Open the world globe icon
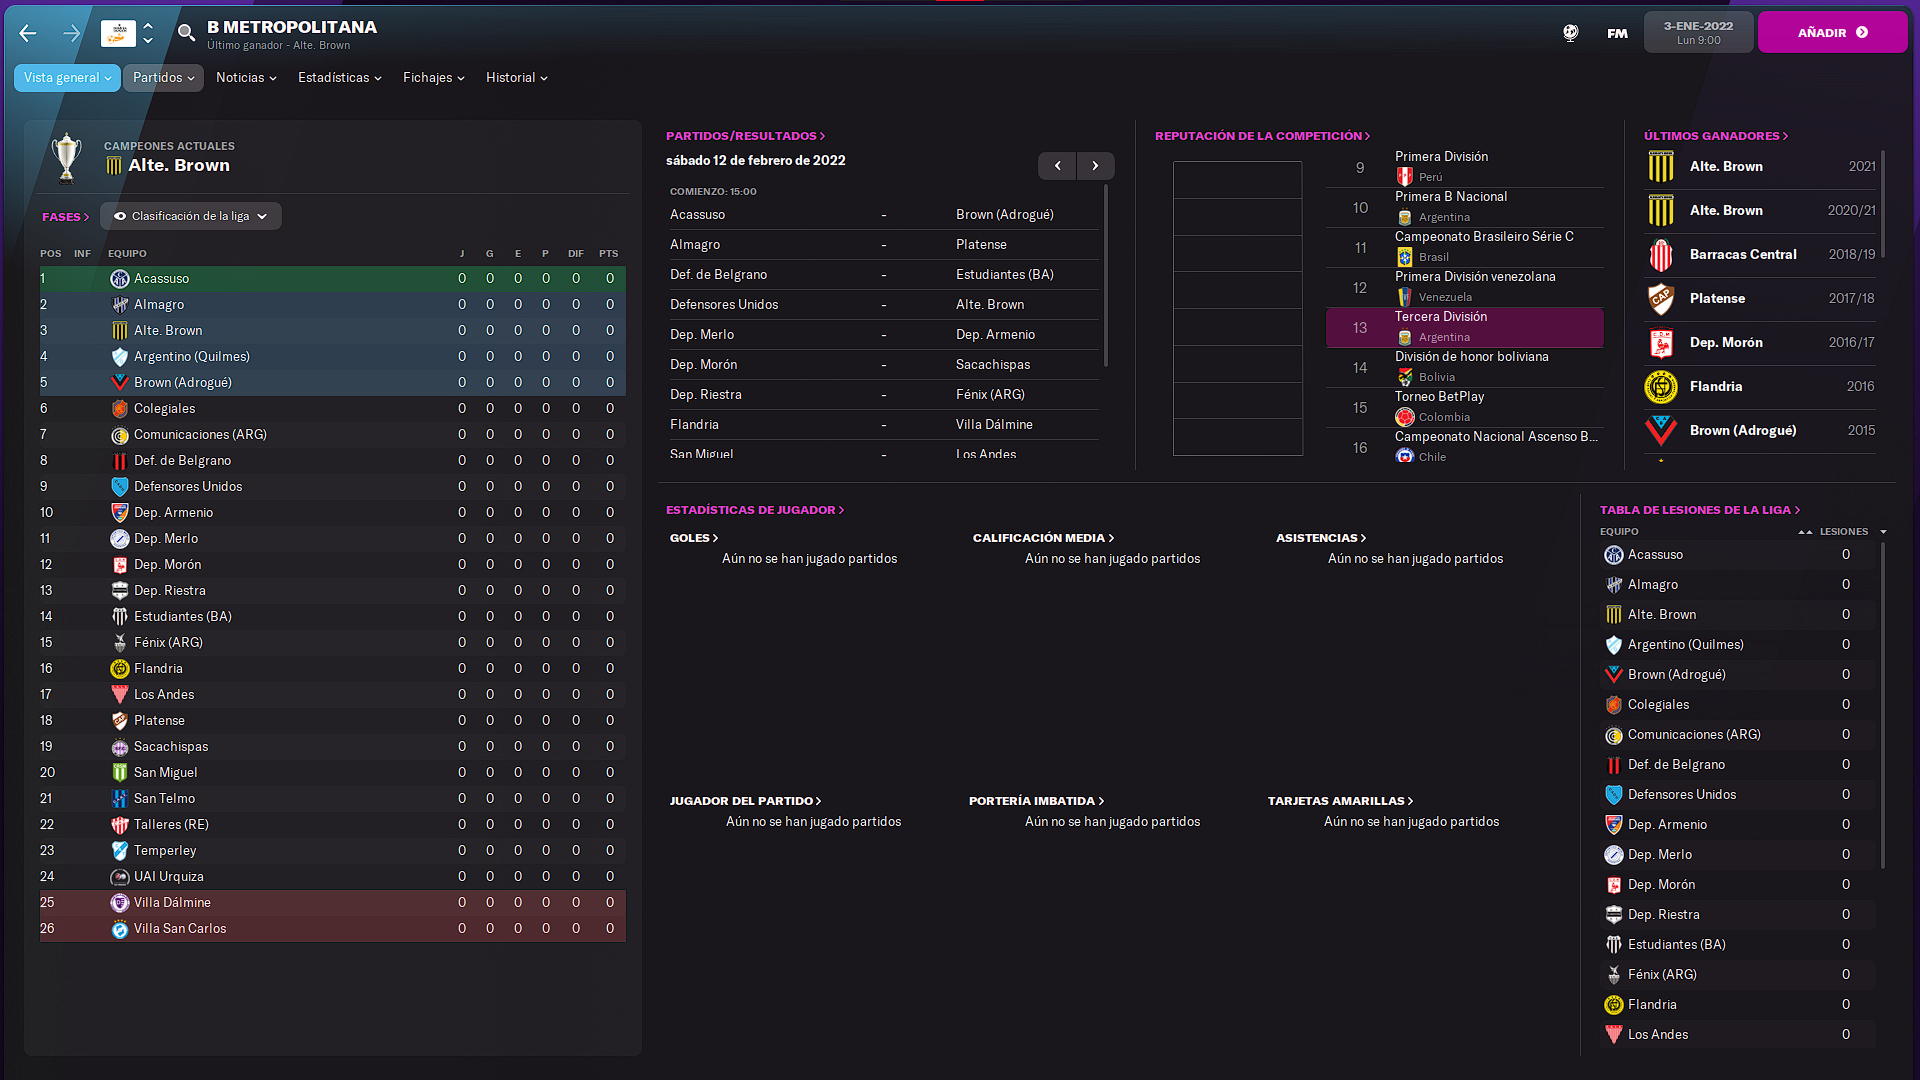 coord(1570,33)
